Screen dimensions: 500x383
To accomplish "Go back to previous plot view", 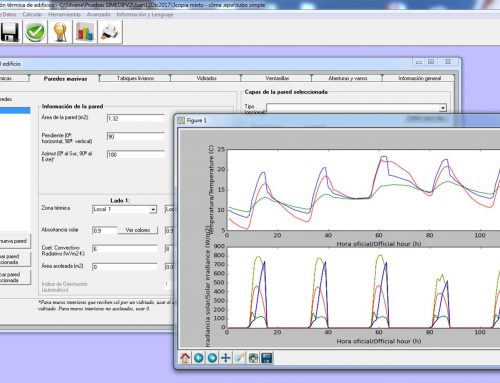I will coord(199,358).
